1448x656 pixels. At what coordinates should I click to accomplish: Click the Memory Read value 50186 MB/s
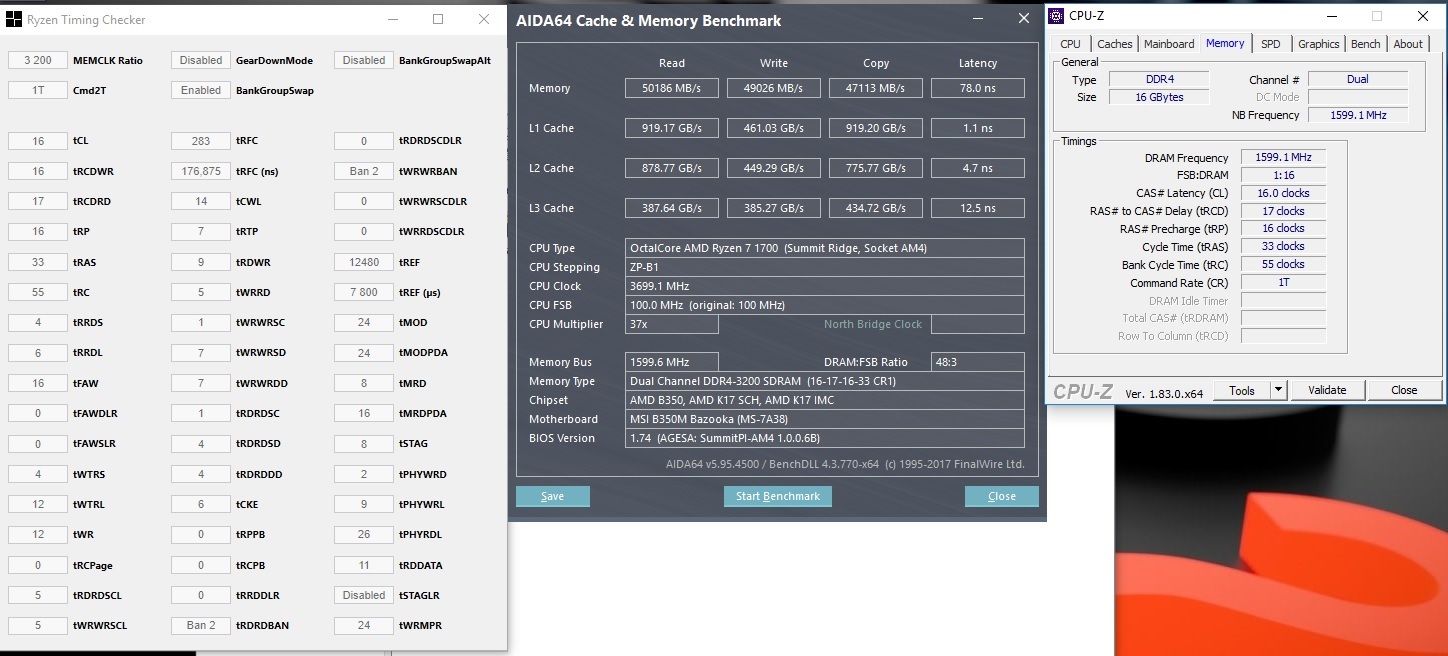click(672, 88)
